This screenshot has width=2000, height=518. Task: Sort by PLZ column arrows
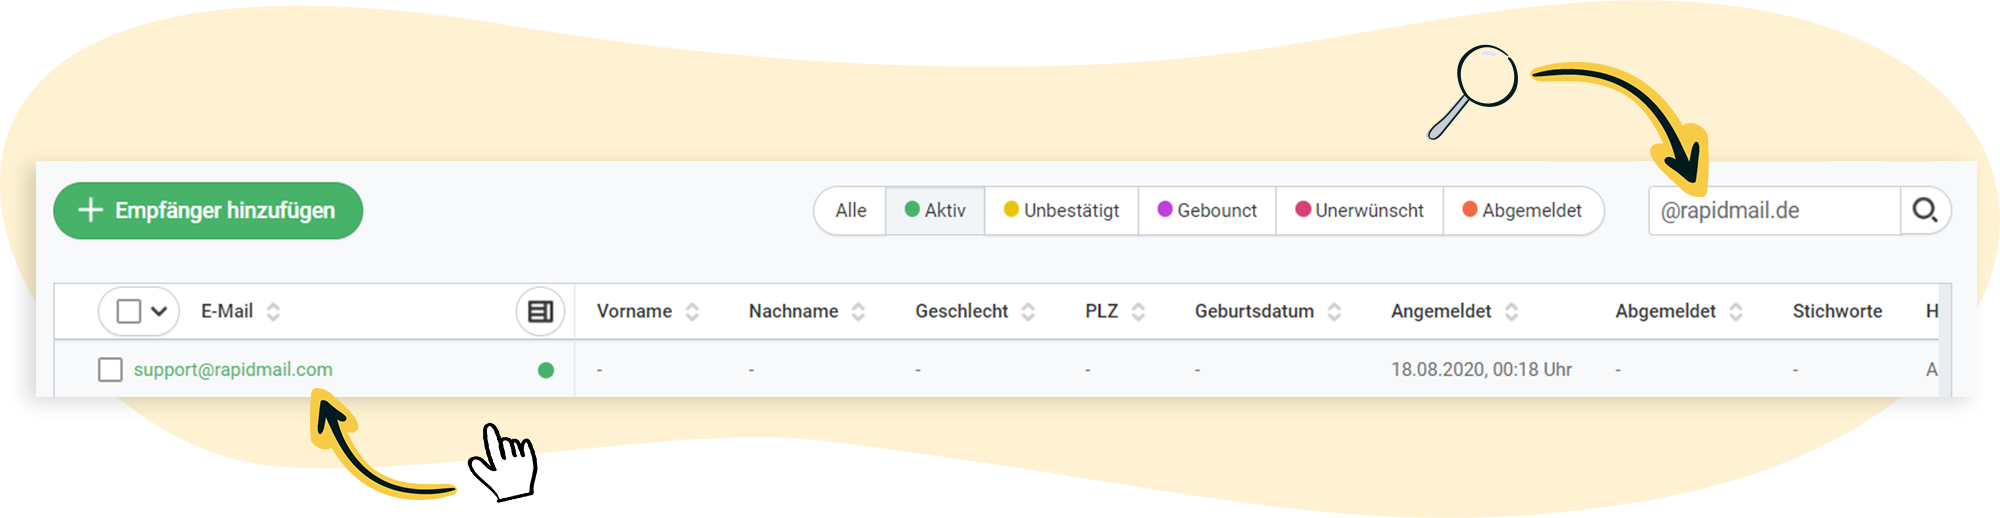1138,312
